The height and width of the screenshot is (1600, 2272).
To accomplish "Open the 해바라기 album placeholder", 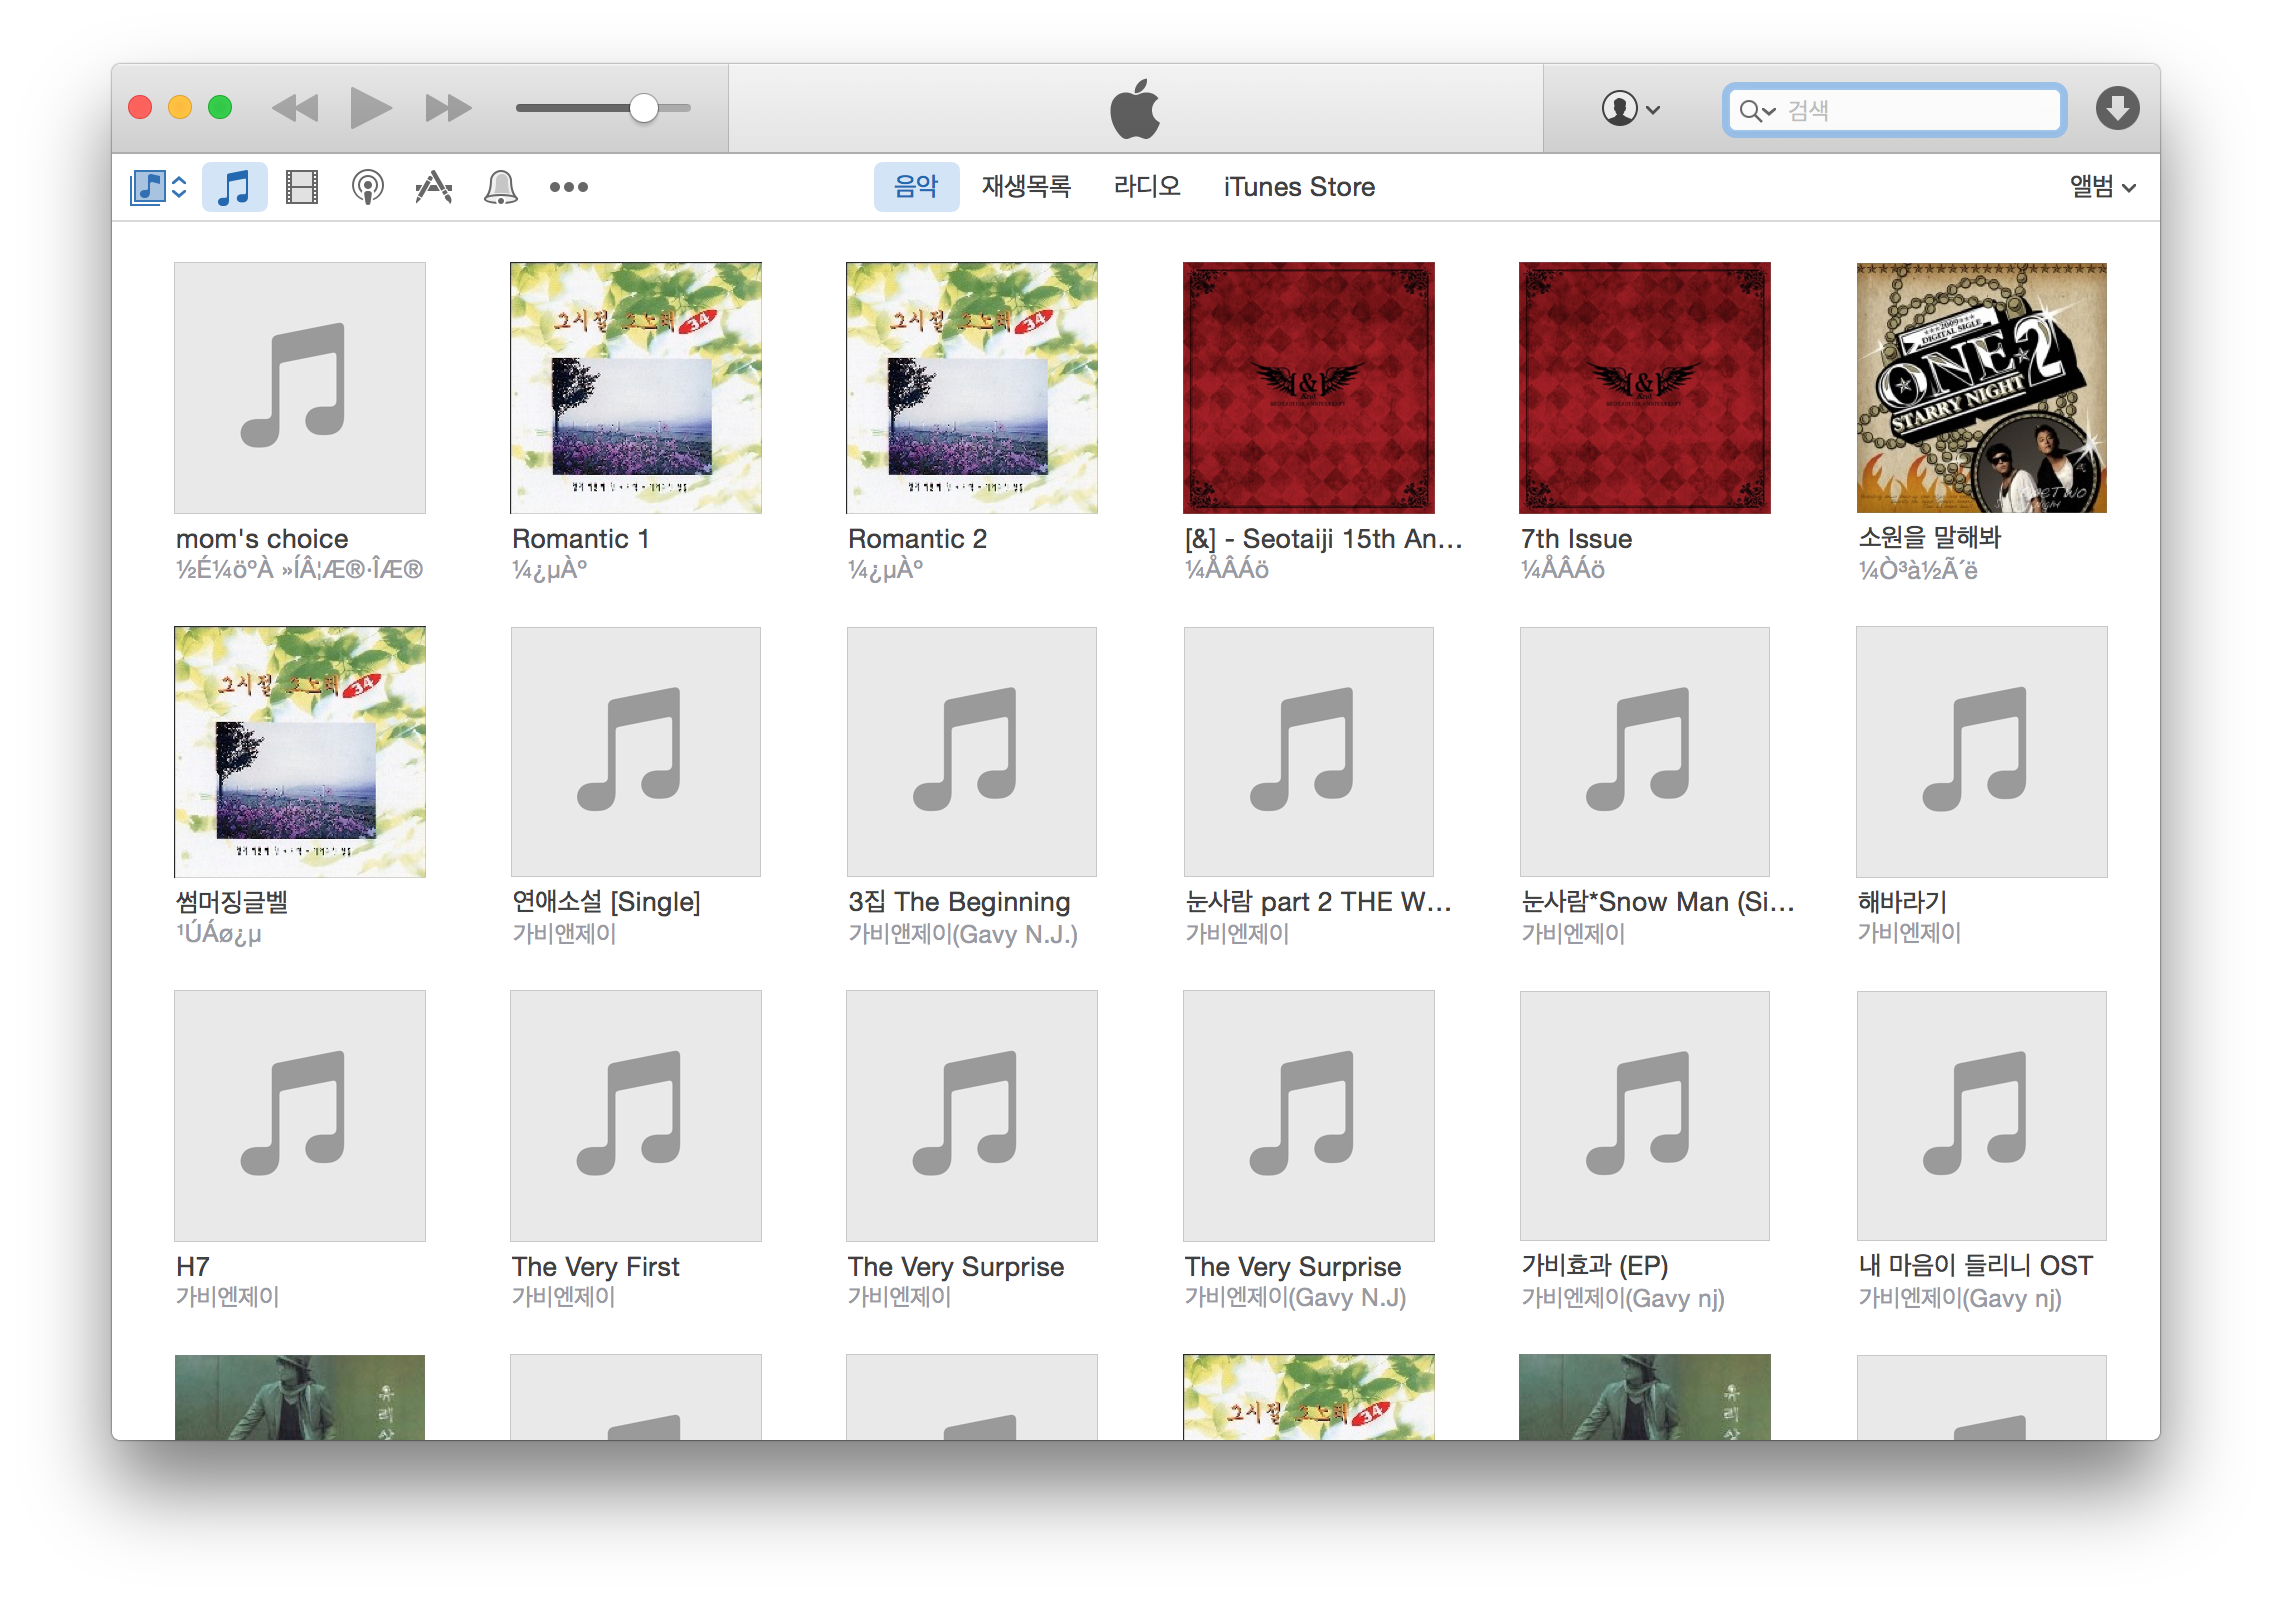I will point(1982,752).
